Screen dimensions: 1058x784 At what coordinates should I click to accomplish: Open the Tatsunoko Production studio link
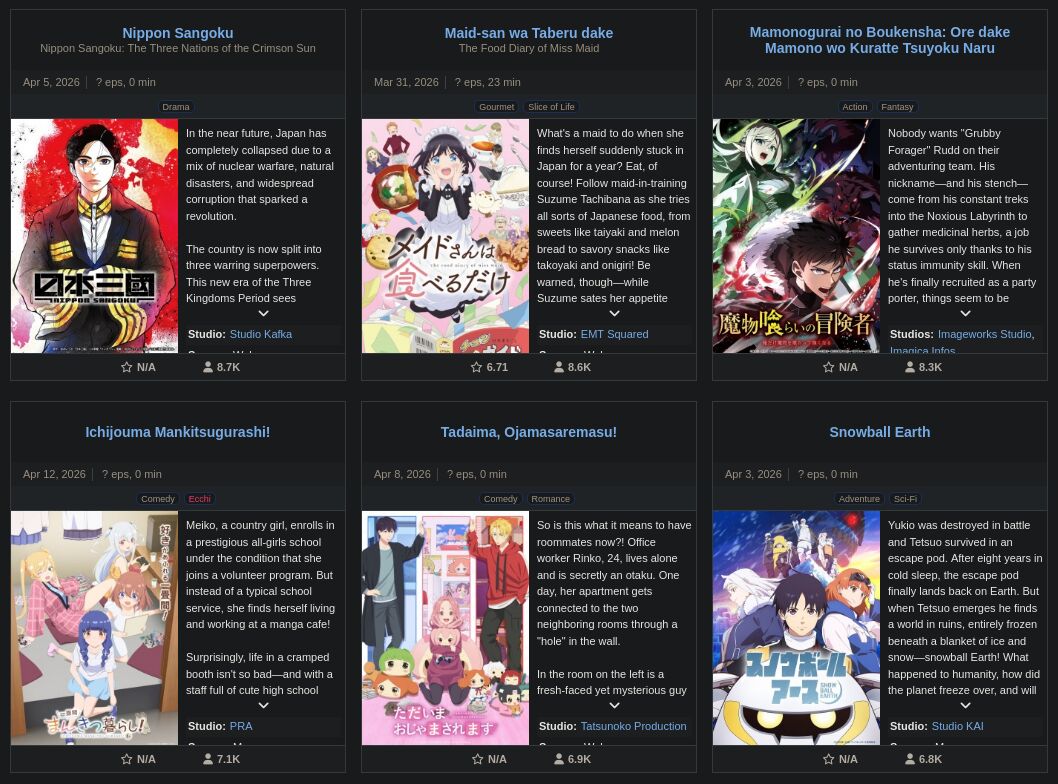coord(634,726)
